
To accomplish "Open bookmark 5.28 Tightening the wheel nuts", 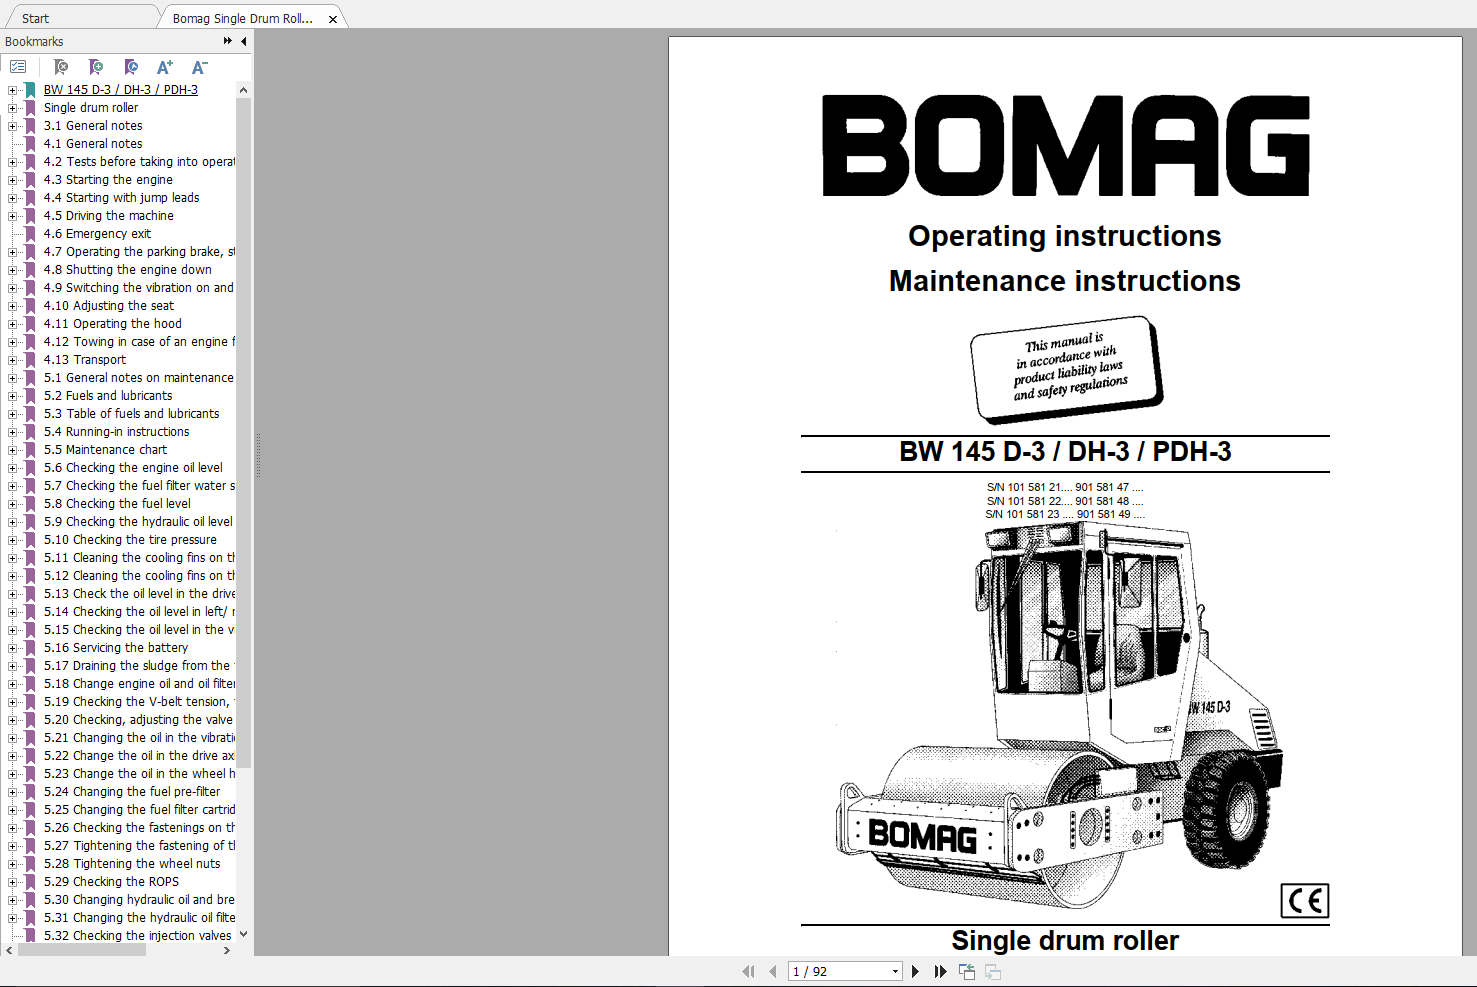I will click(x=132, y=864).
